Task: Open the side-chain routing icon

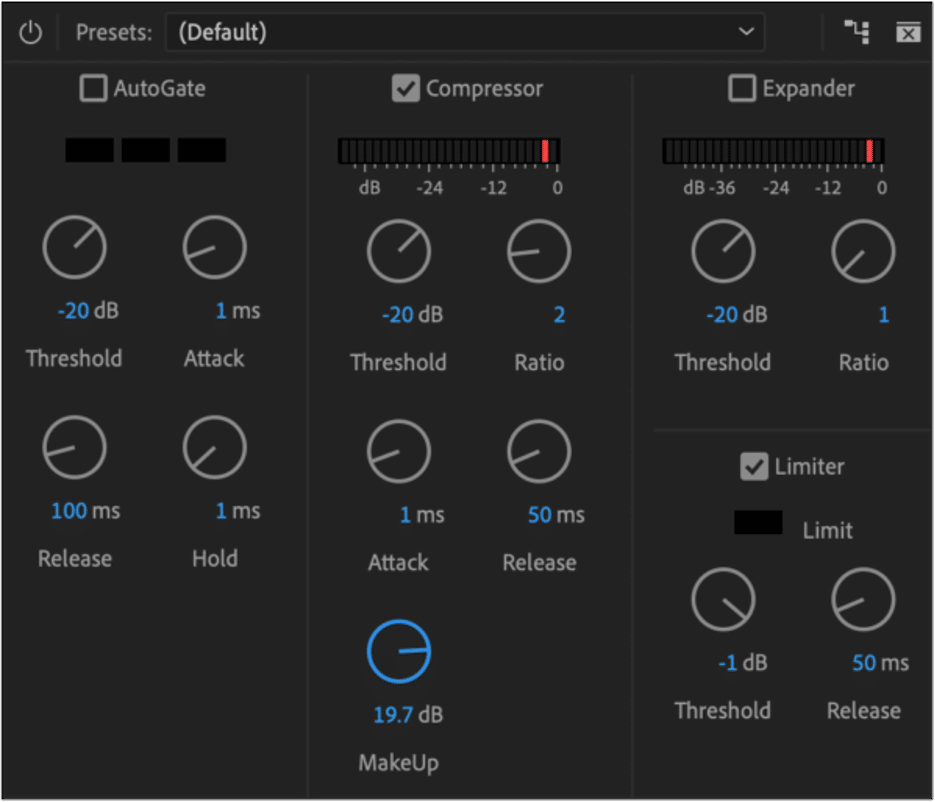Action: click(x=856, y=31)
